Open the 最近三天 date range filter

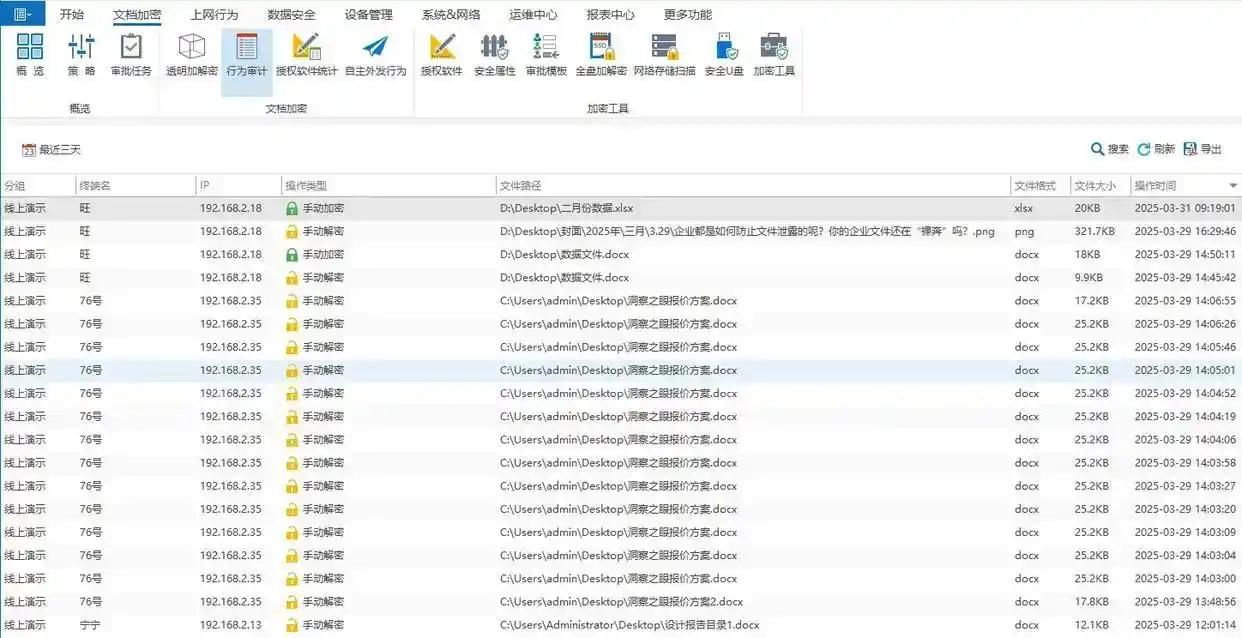[x=52, y=150]
